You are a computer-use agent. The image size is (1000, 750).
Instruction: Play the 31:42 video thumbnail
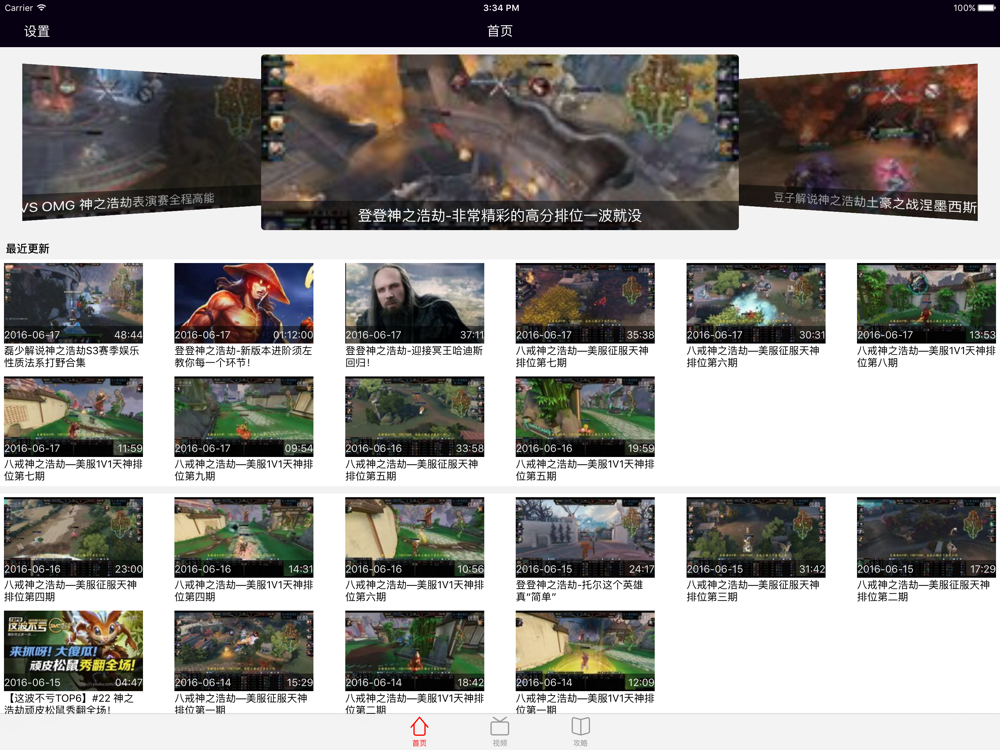pyautogui.click(x=756, y=537)
